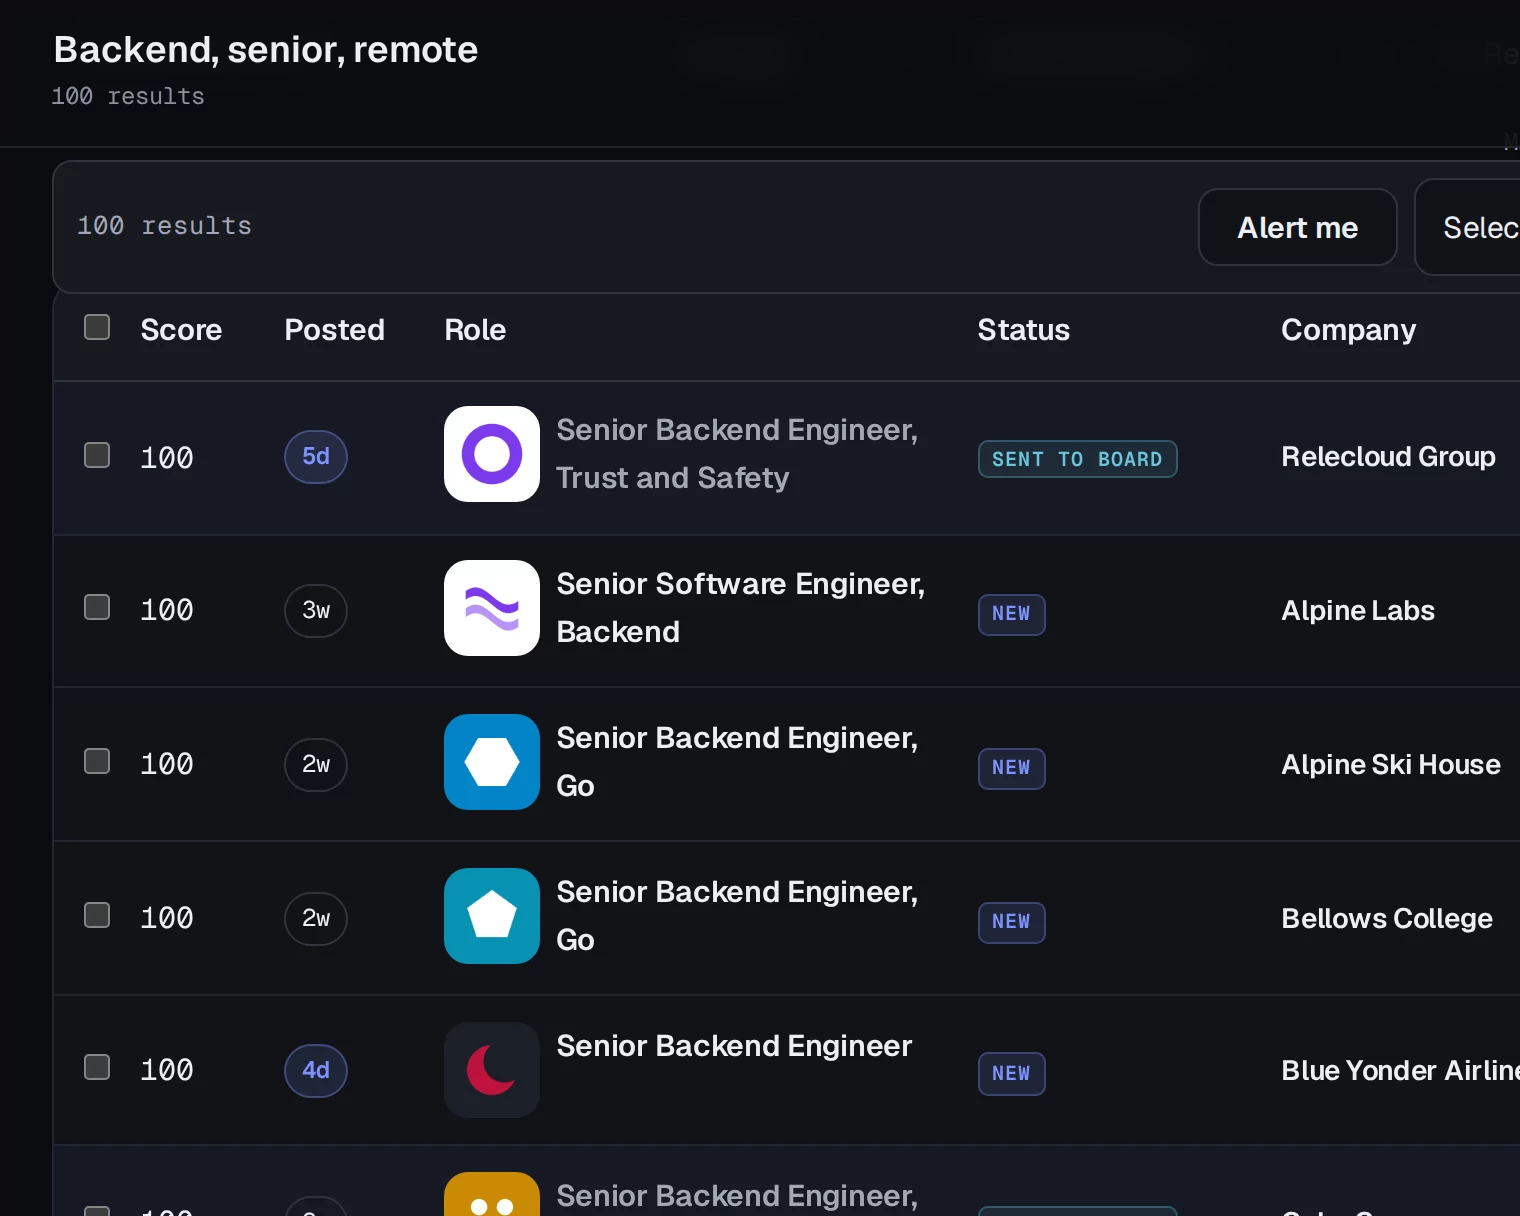Click the NEW badge for Alpine Ski House
Screen dimensions: 1520x1216
[x=1011, y=768]
